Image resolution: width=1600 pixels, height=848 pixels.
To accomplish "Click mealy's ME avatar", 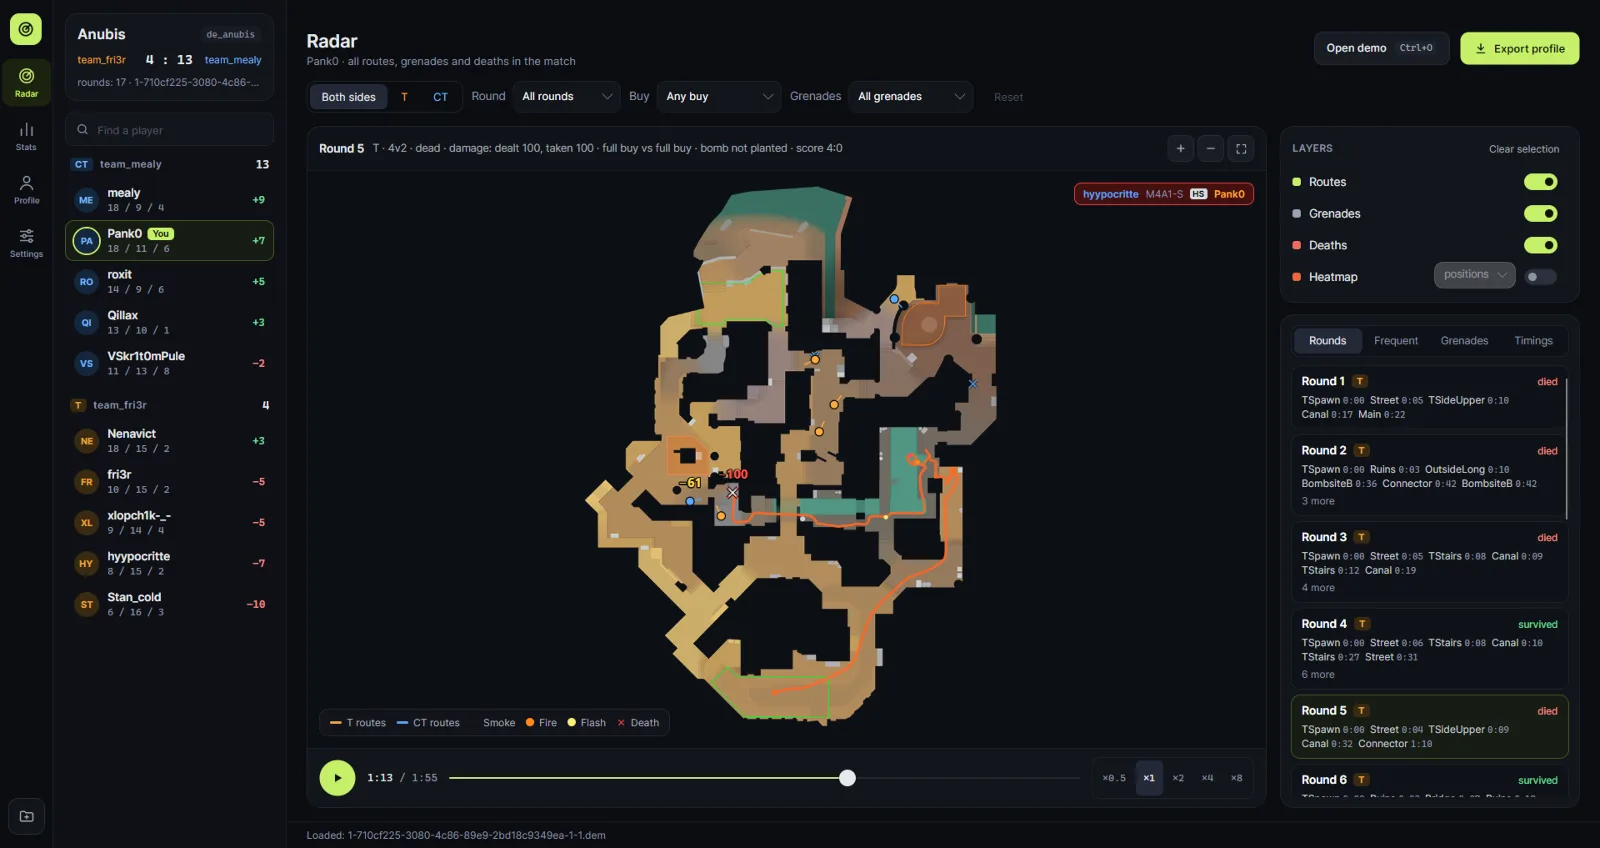I will coord(86,200).
